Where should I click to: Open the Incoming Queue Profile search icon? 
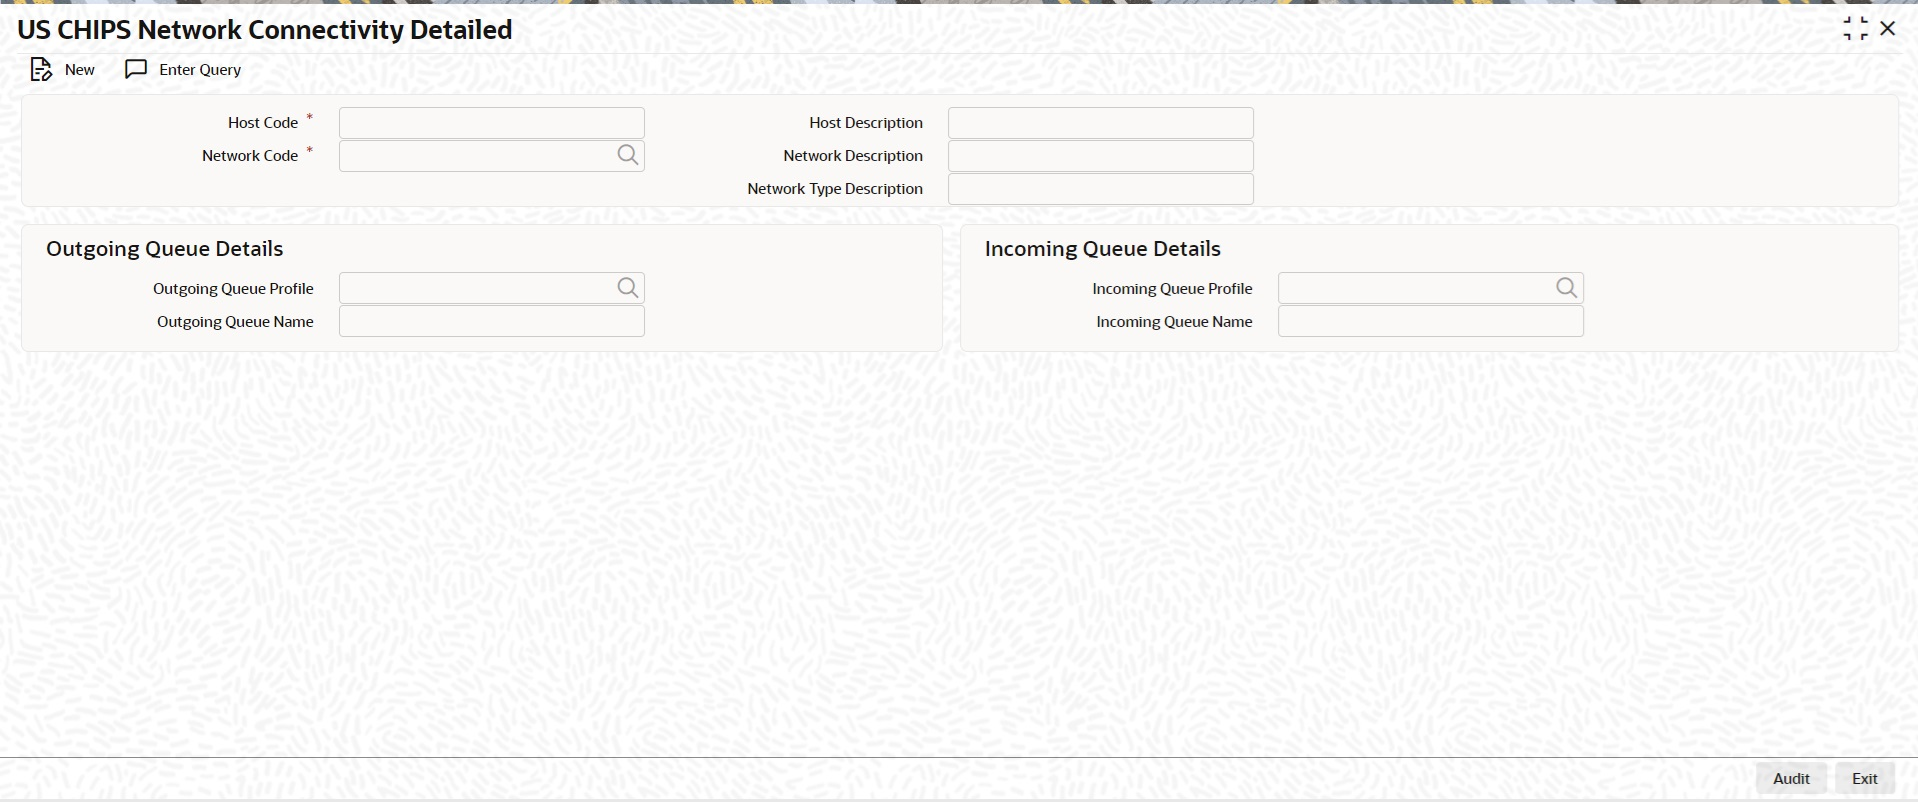(x=1567, y=288)
